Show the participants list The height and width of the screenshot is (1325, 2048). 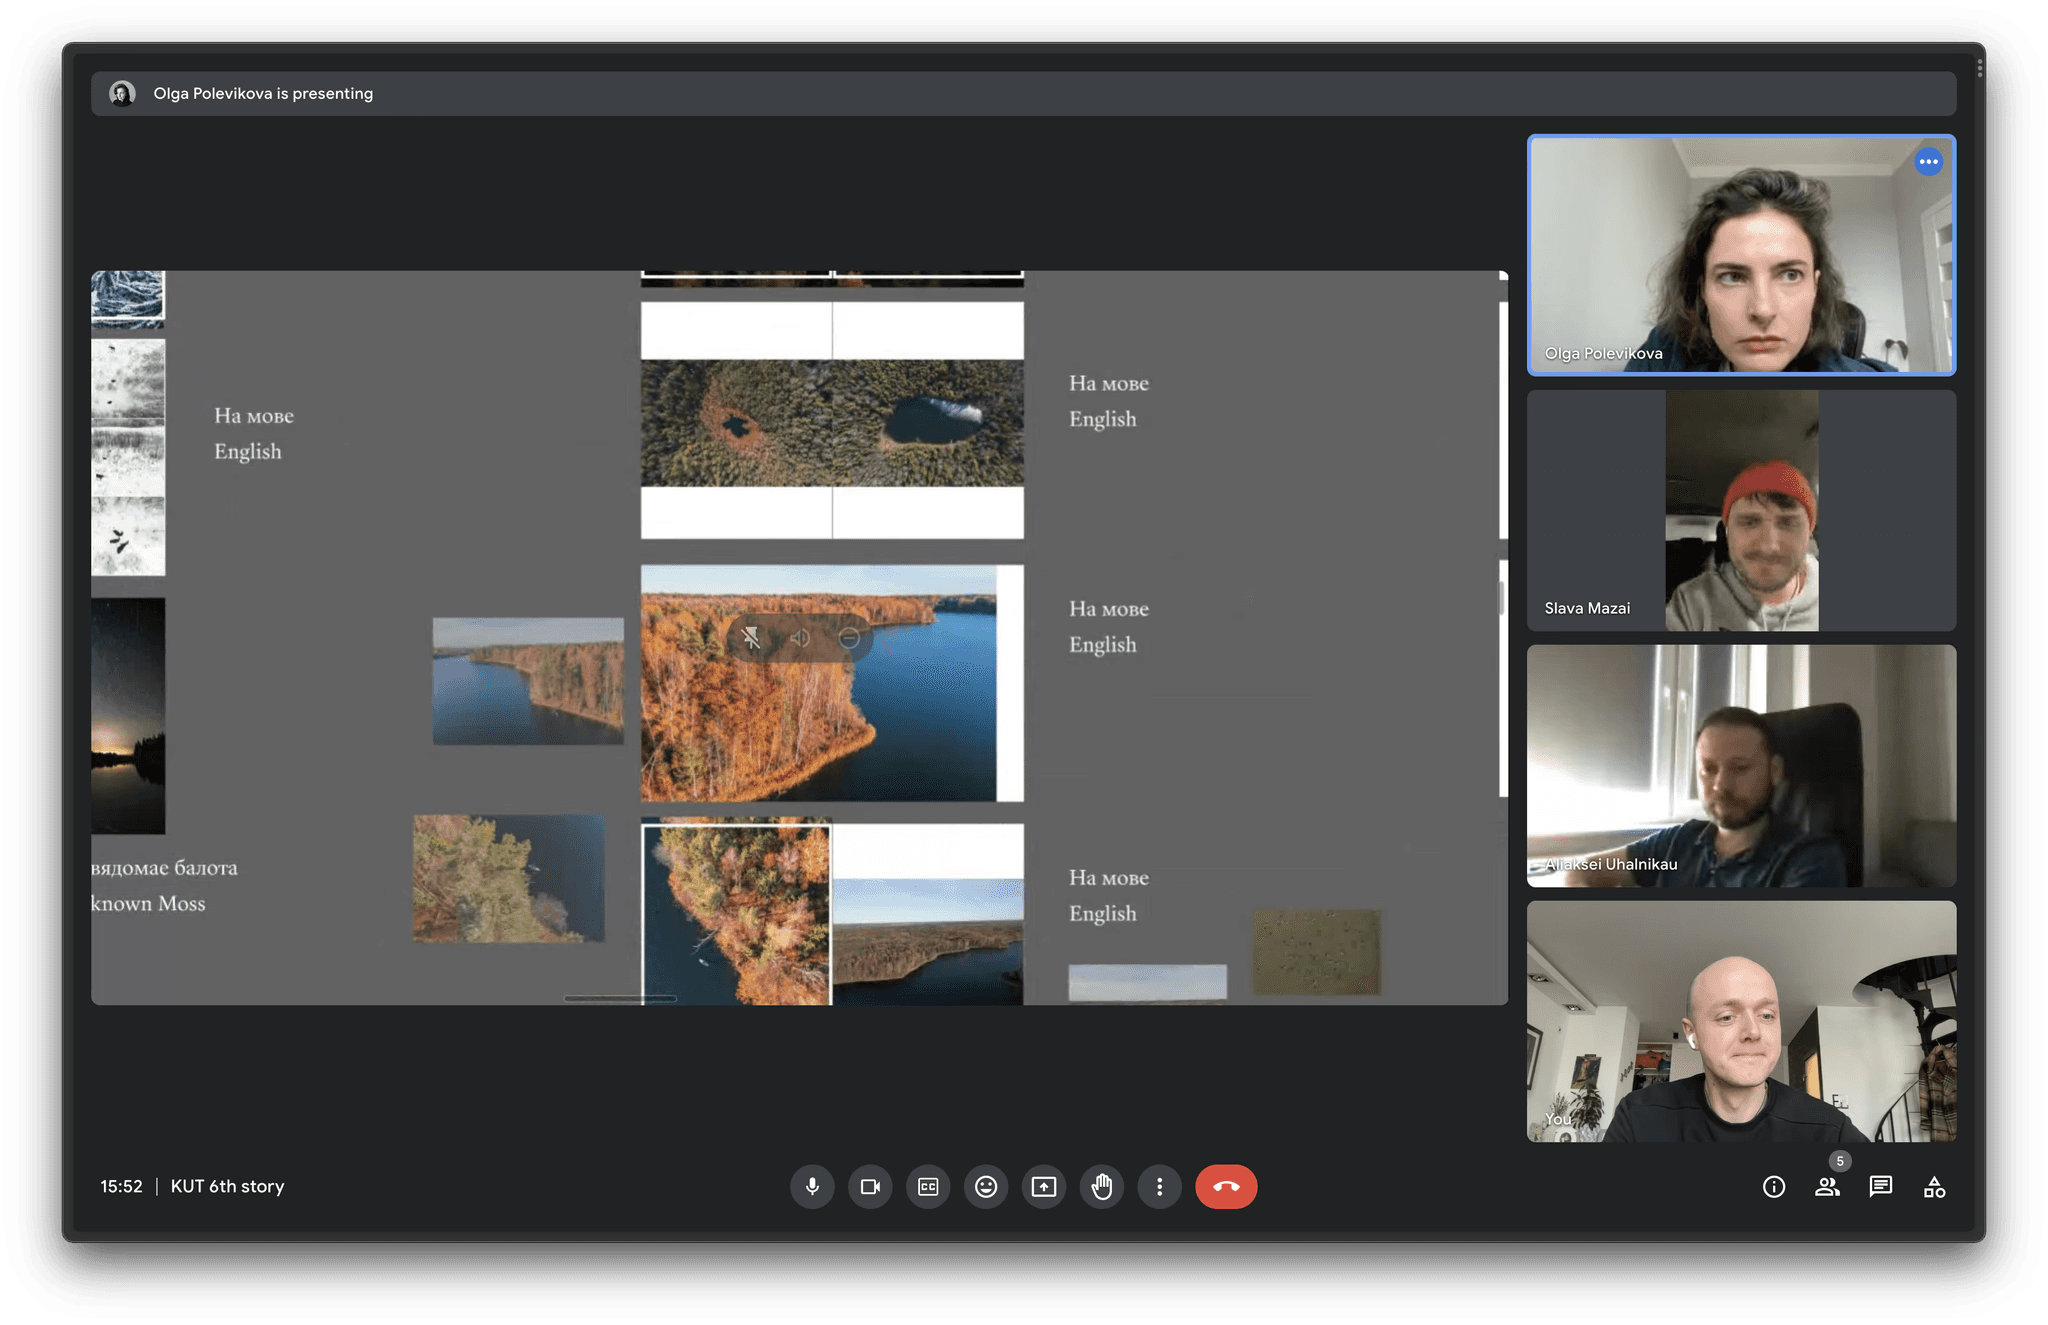(x=1827, y=1187)
